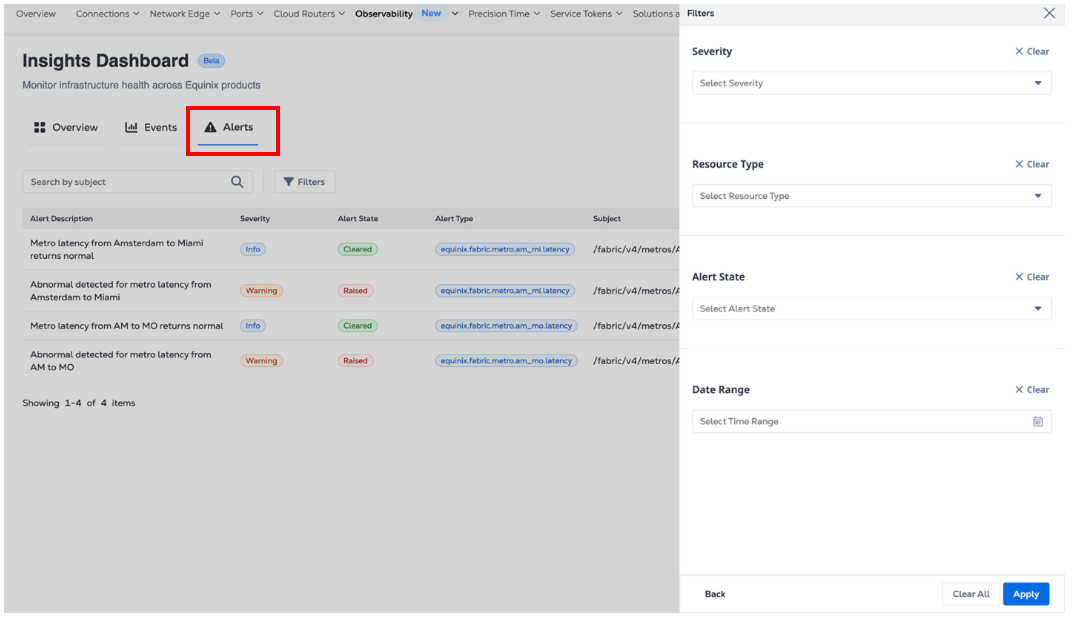Click the Severity column header

point(254,219)
